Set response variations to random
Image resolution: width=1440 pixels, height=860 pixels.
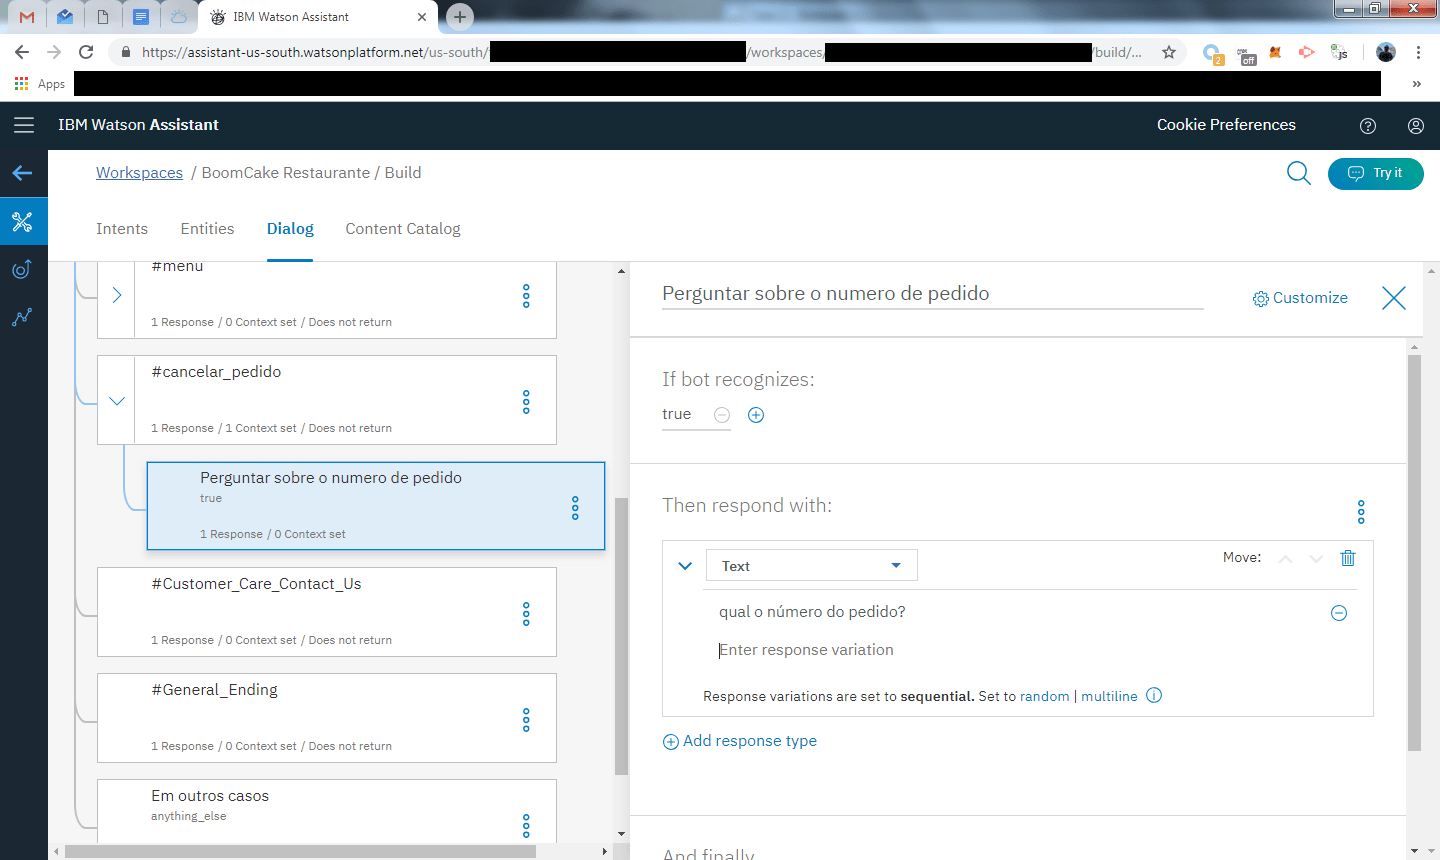[1045, 696]
